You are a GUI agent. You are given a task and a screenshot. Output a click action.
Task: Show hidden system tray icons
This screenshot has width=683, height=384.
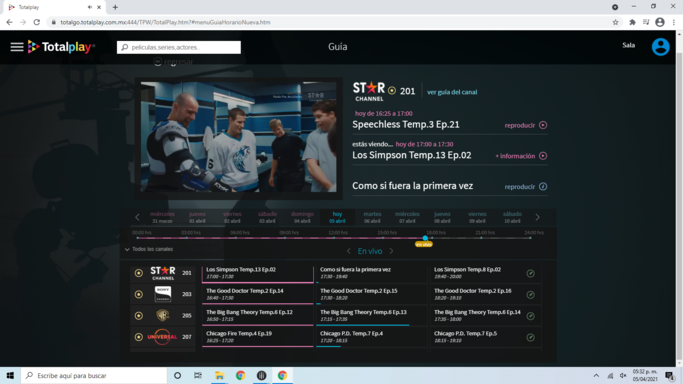596,375
